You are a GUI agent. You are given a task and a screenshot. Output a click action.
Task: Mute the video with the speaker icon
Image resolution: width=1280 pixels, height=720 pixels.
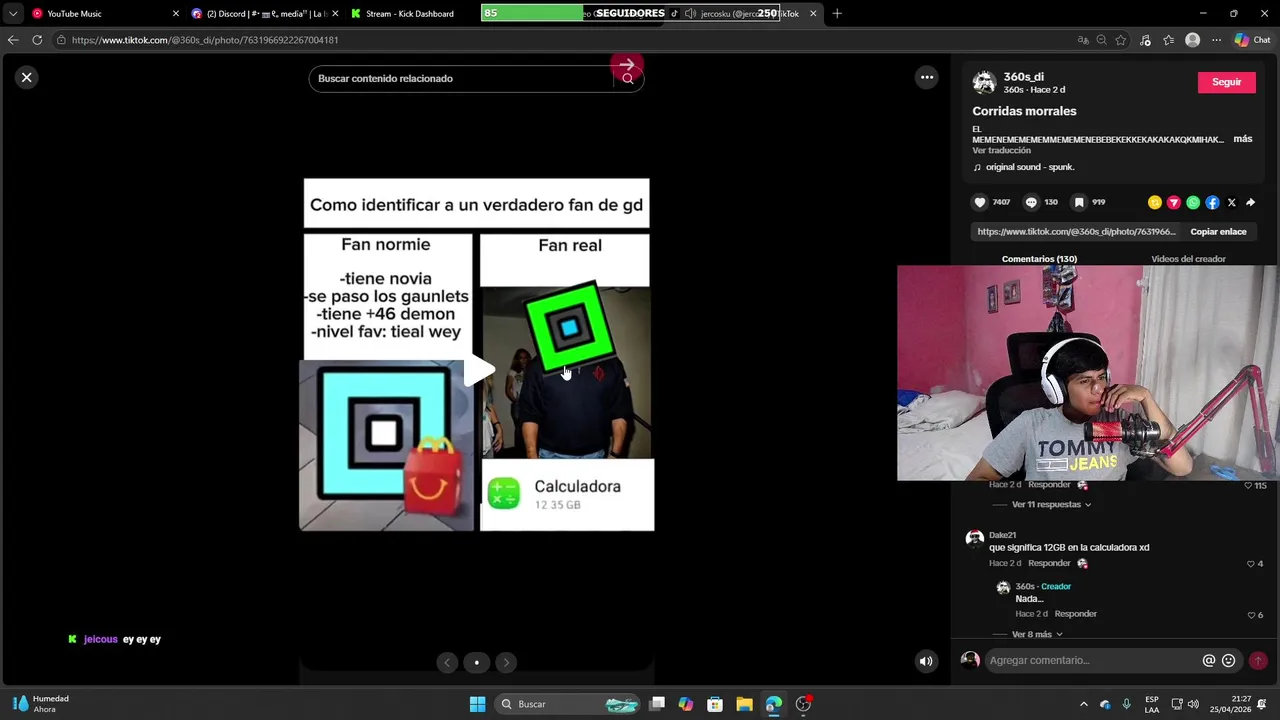[926, 660]
